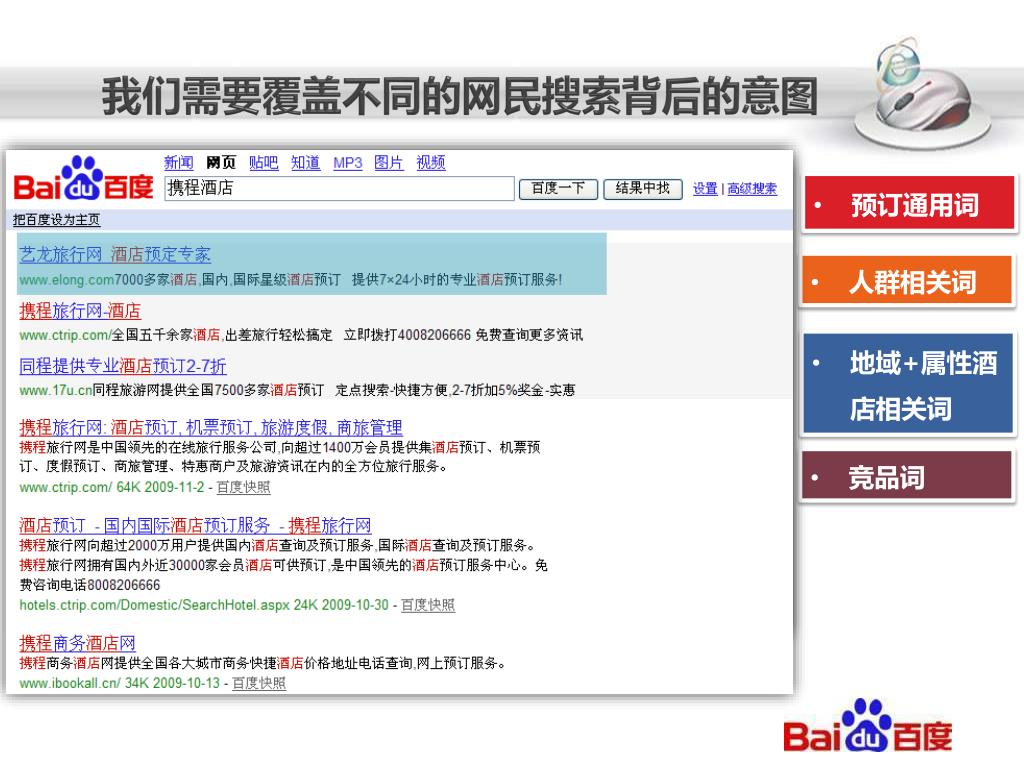Click the 百度一下 search button

pos(558,189)
